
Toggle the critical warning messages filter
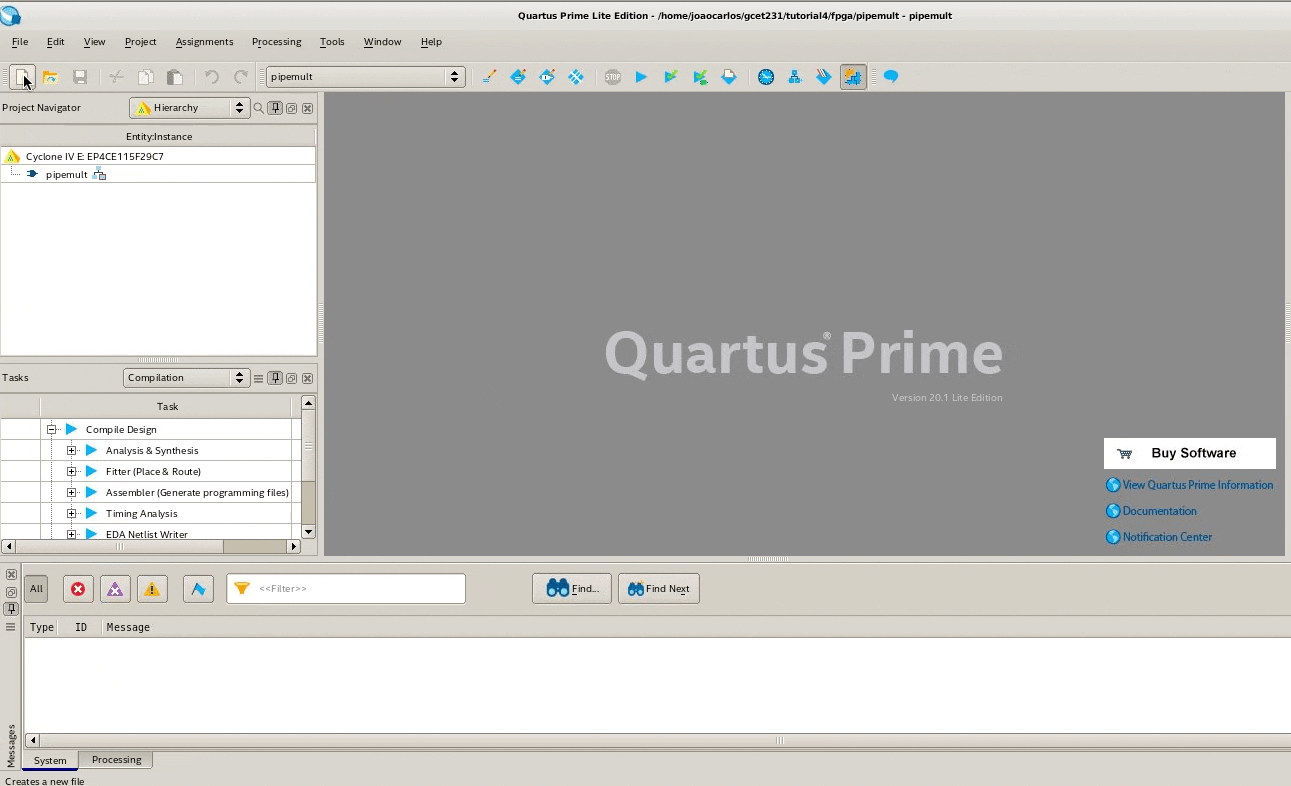click(115, 589)
